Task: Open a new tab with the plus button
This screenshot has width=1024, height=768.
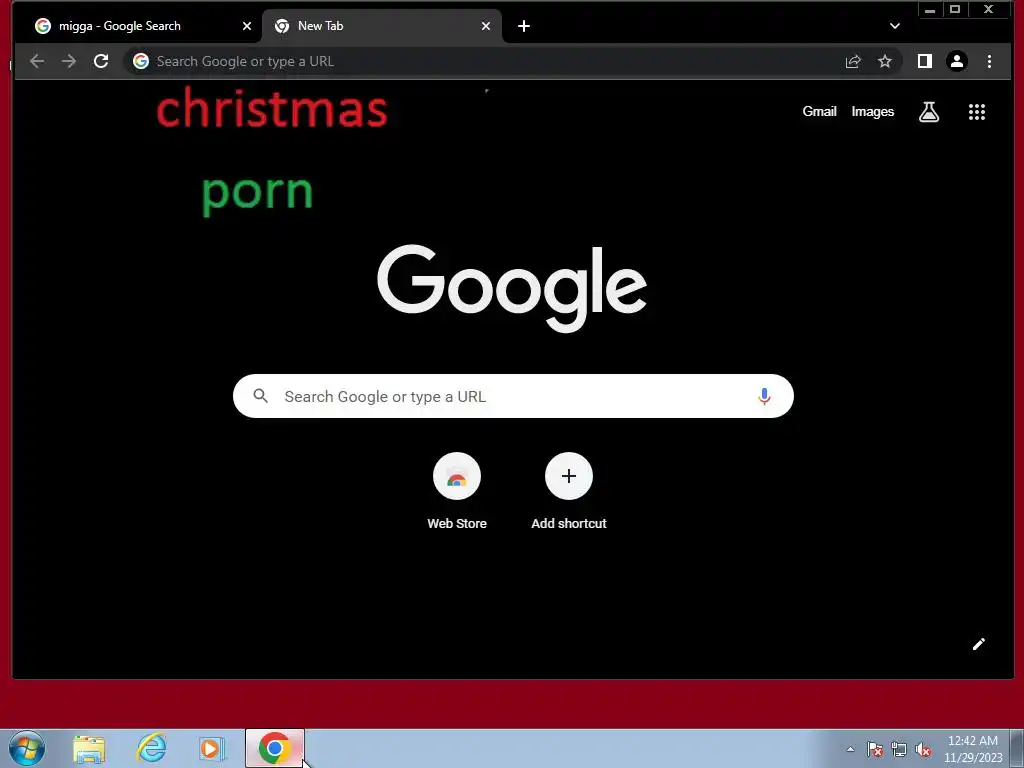Action: pos(524,26)
